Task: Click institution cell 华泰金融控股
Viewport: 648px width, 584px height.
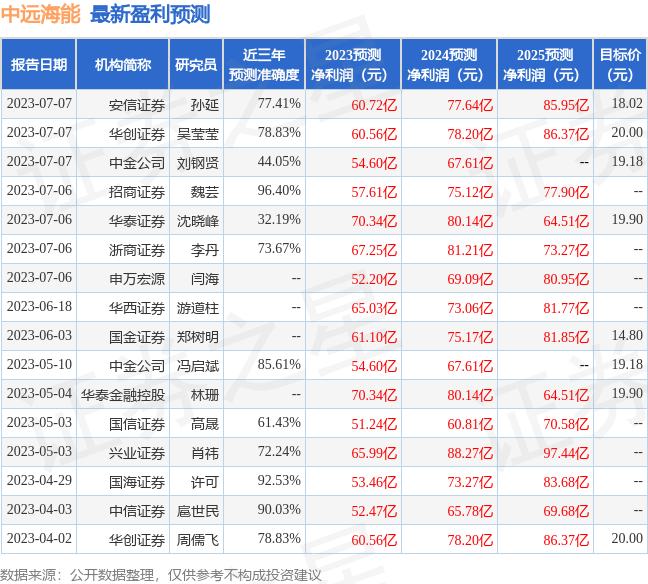Action: 123,395
